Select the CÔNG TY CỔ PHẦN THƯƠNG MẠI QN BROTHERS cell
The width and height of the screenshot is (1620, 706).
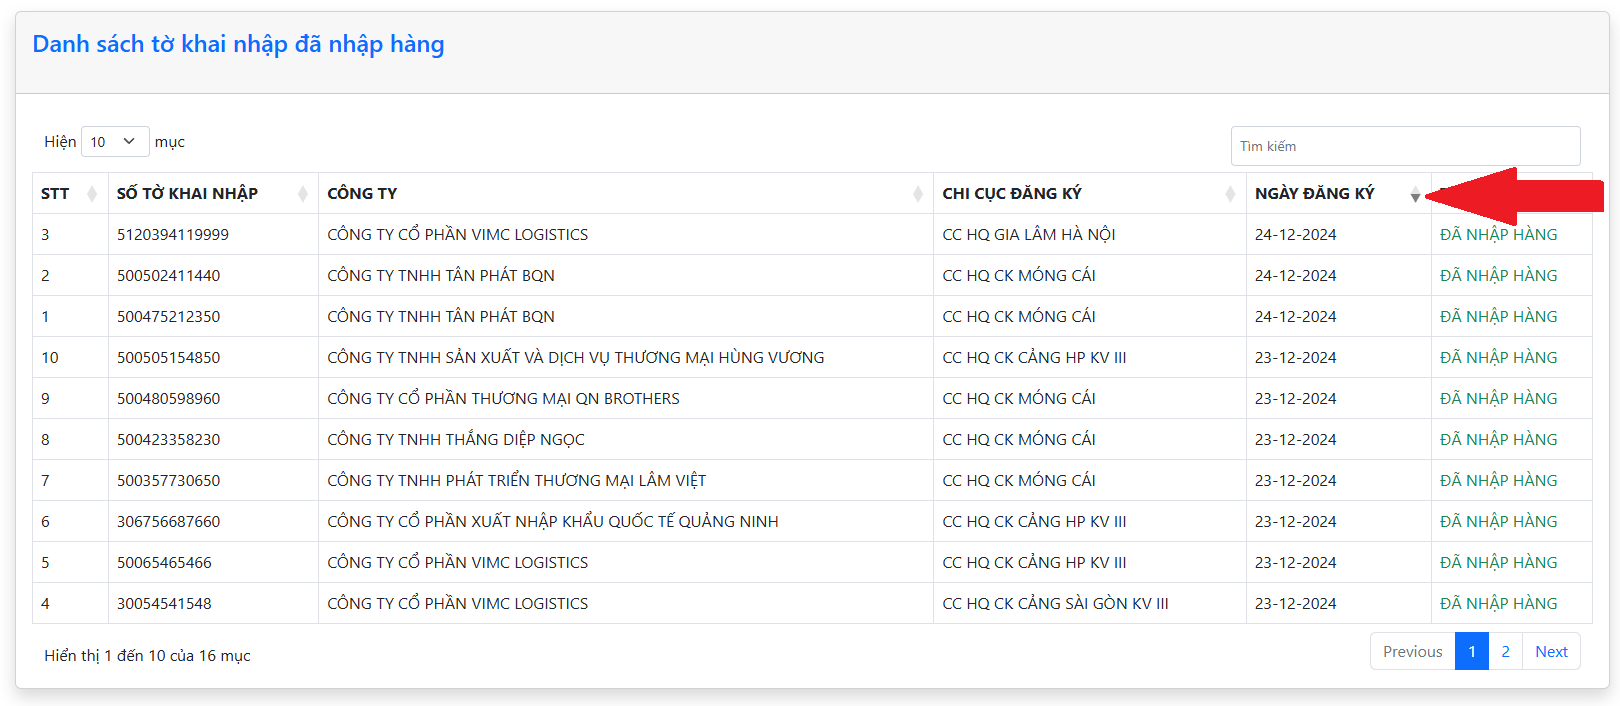(503, 399)
